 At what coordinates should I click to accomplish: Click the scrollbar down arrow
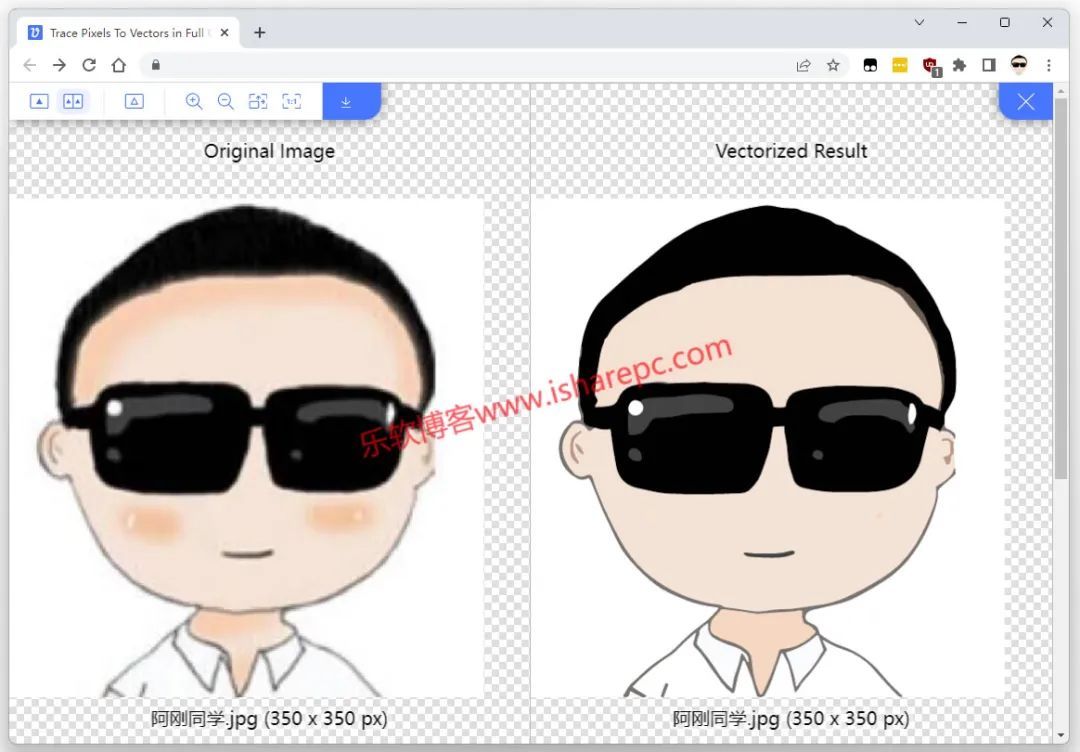tap(1061, 737)
